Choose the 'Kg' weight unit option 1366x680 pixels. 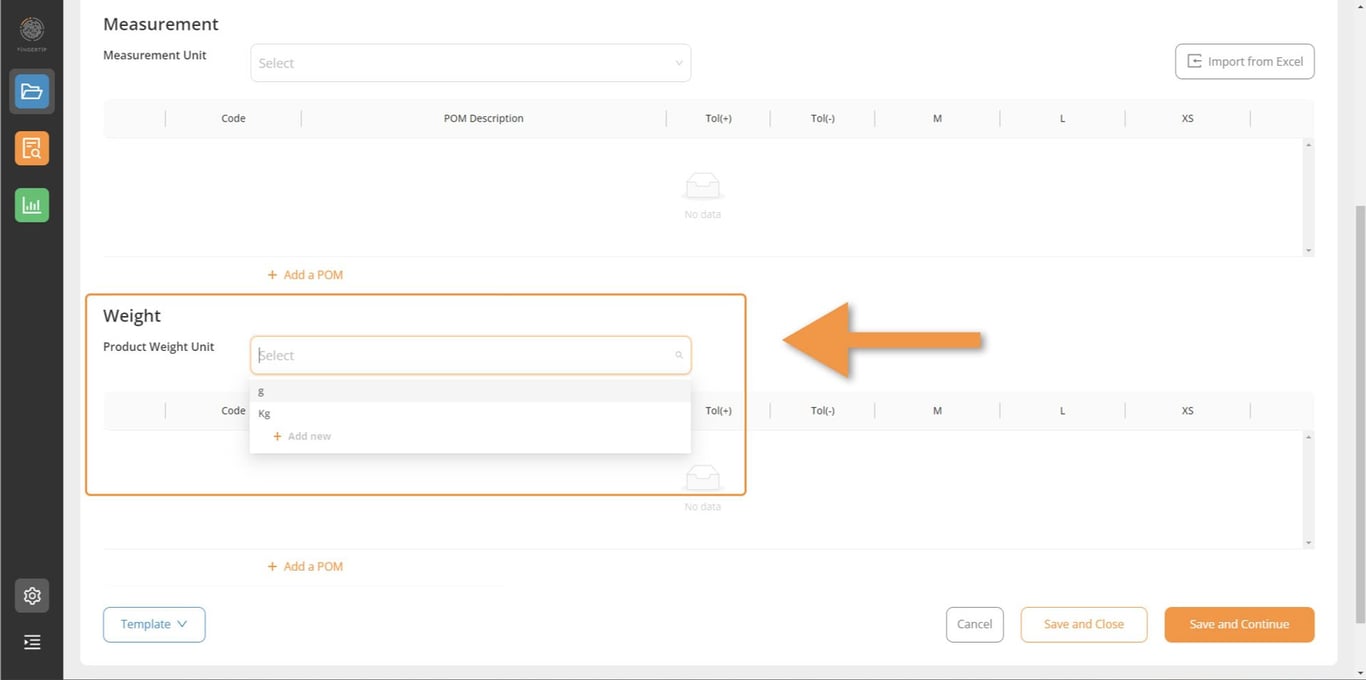click(470, 413)
